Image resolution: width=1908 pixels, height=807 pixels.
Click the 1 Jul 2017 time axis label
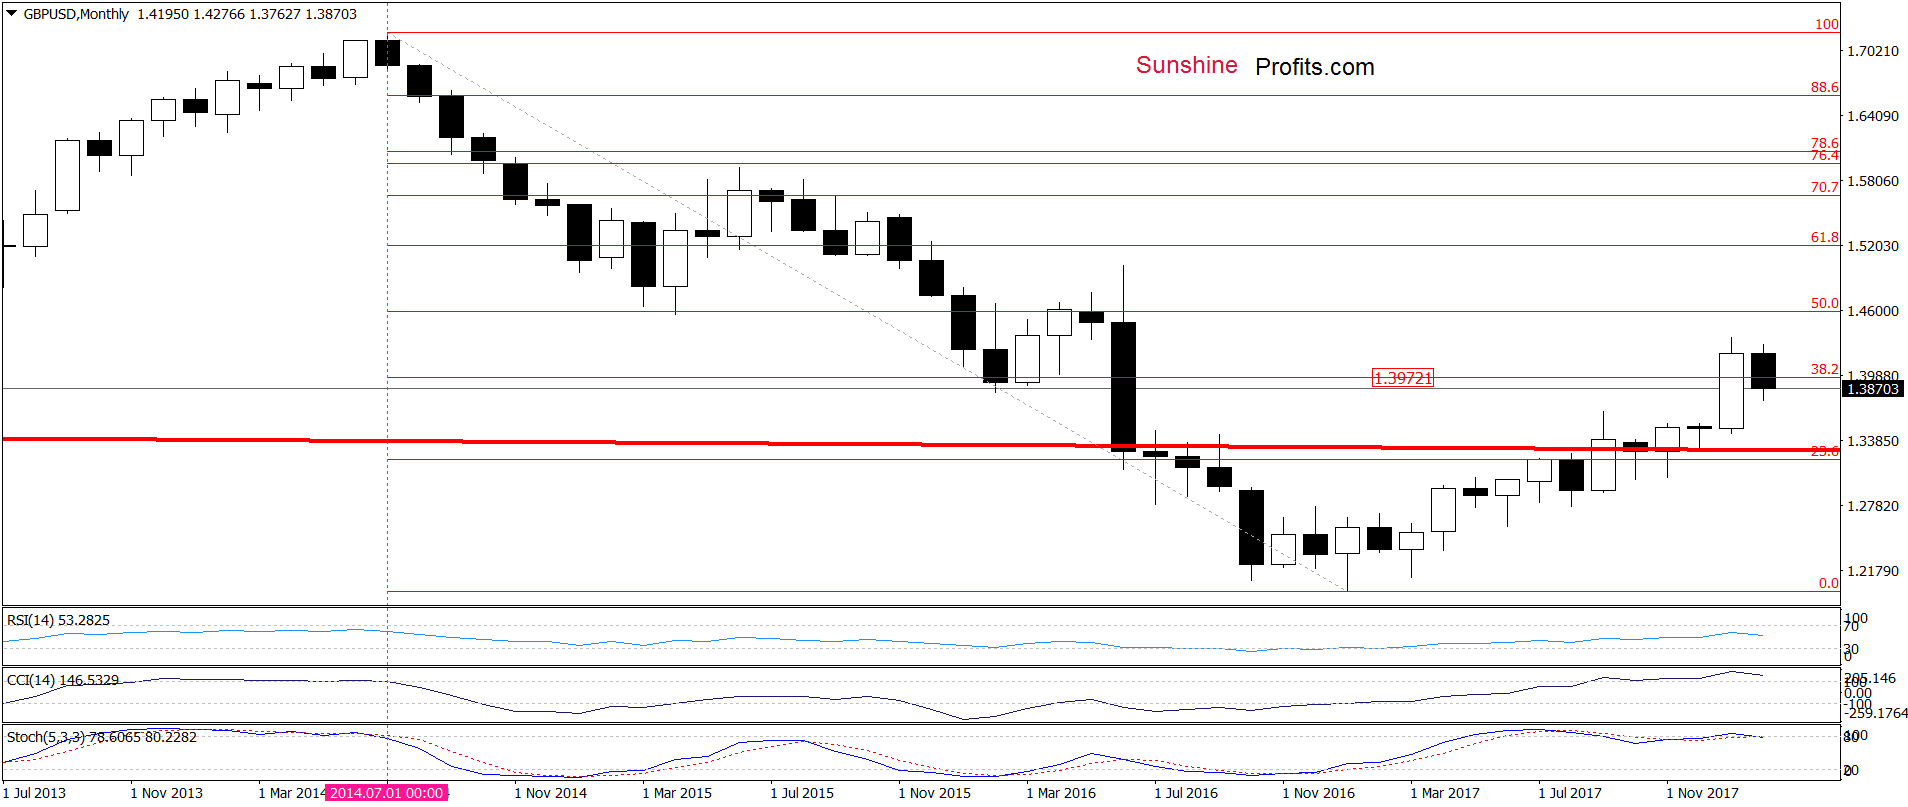[1570, 793]
